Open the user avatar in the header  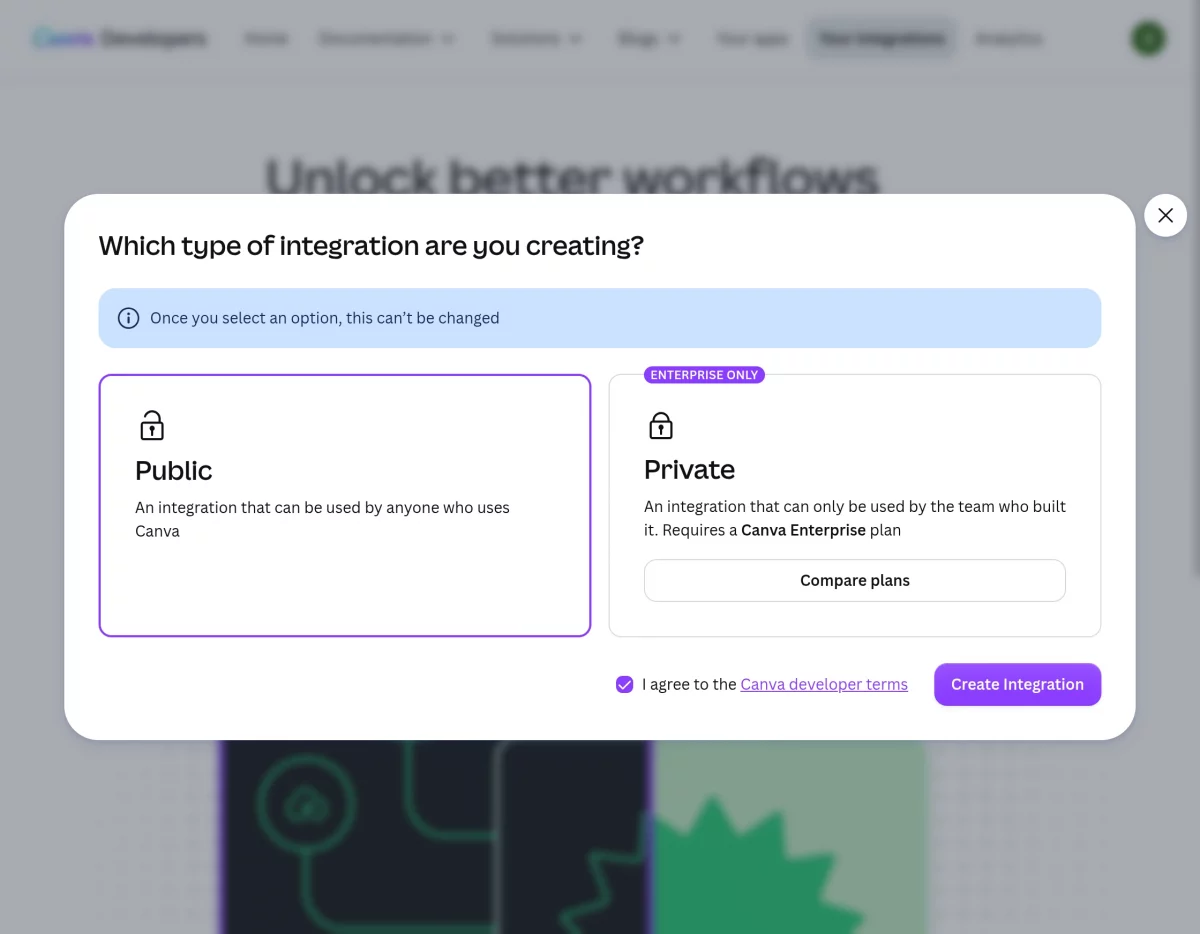tap(1148, 39)
